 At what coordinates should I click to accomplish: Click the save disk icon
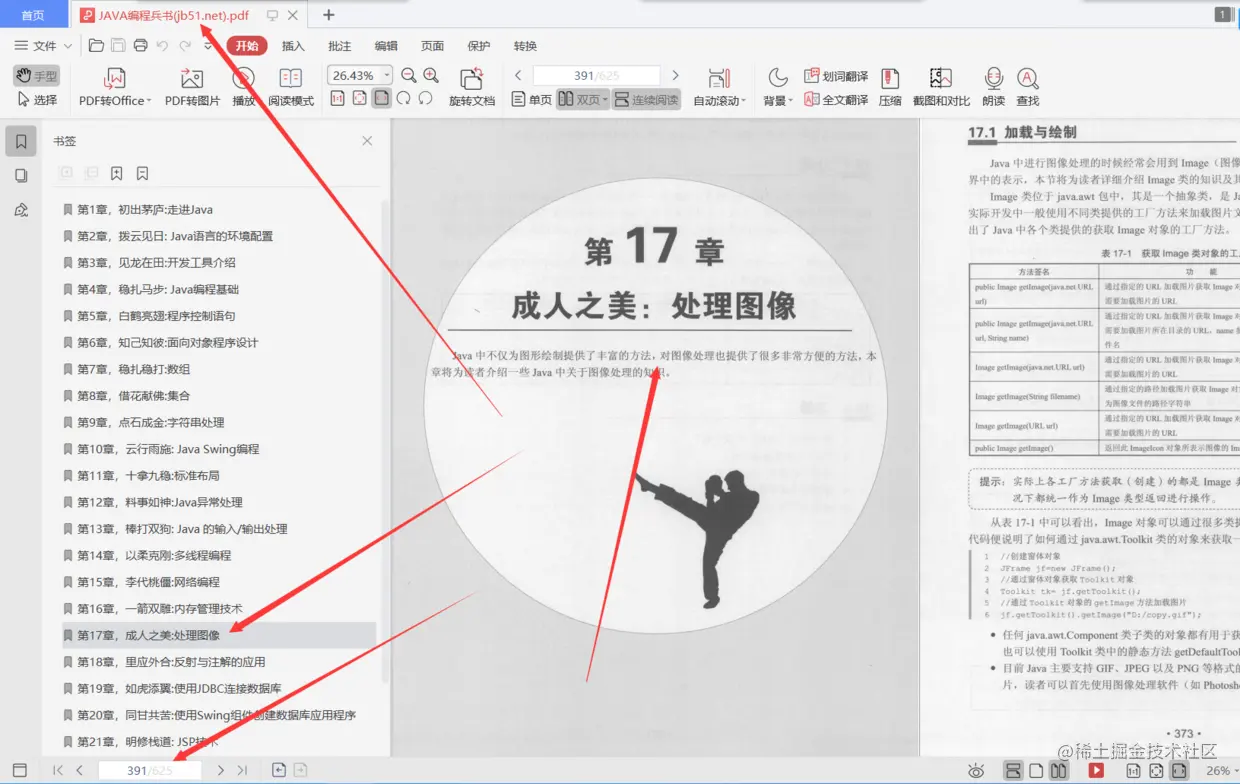[118, 45]
